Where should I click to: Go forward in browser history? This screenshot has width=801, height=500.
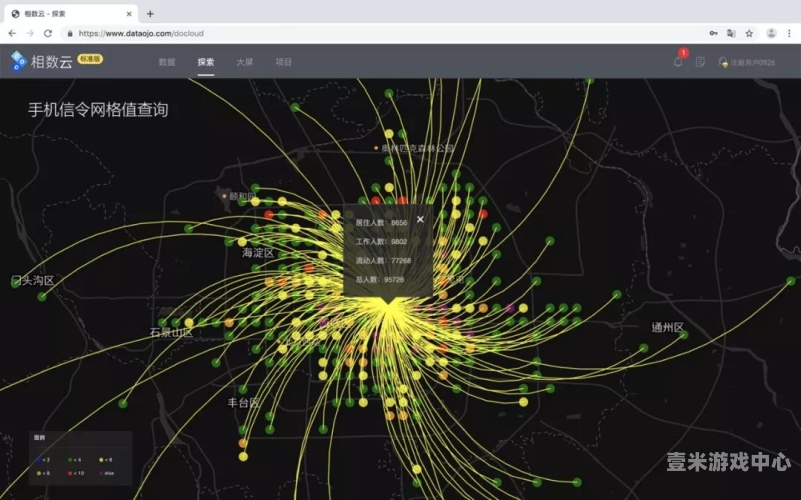(x=30, y=33)
